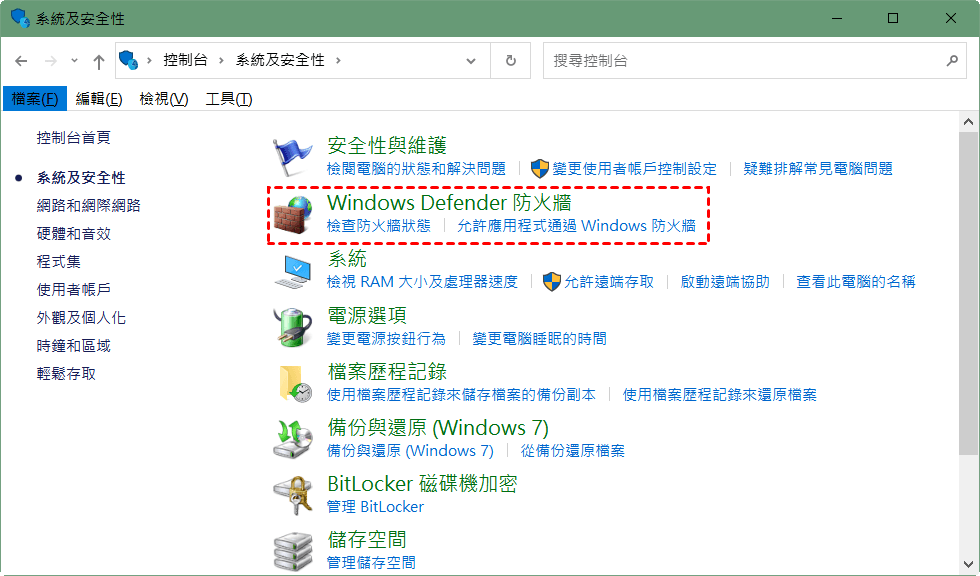Expand the address bar history dropdown
The height and width of the screenshot is (576, 980).
[x=471, y=61]
